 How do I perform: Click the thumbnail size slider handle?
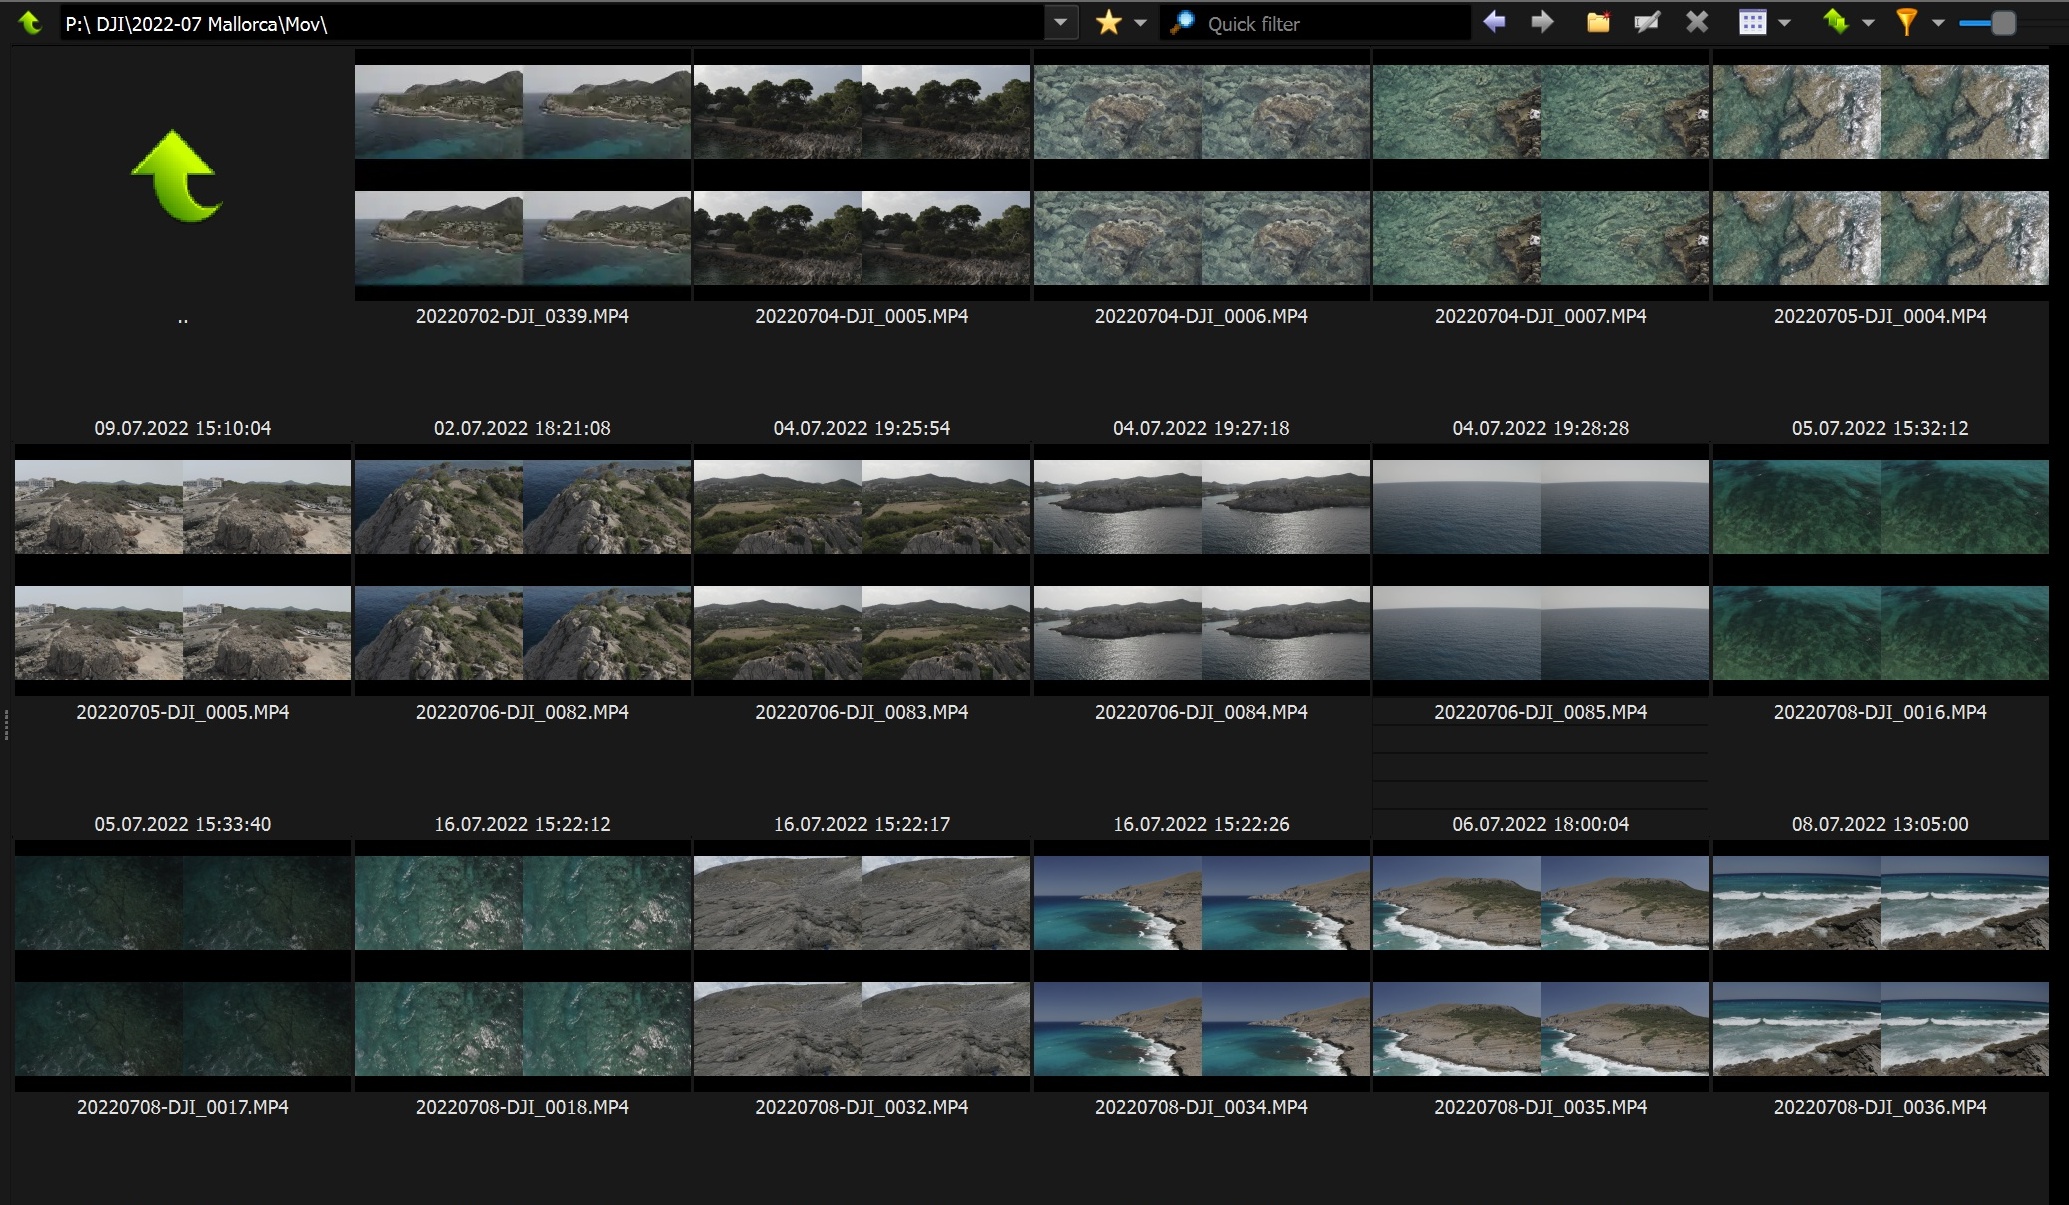coord(2003,23)
